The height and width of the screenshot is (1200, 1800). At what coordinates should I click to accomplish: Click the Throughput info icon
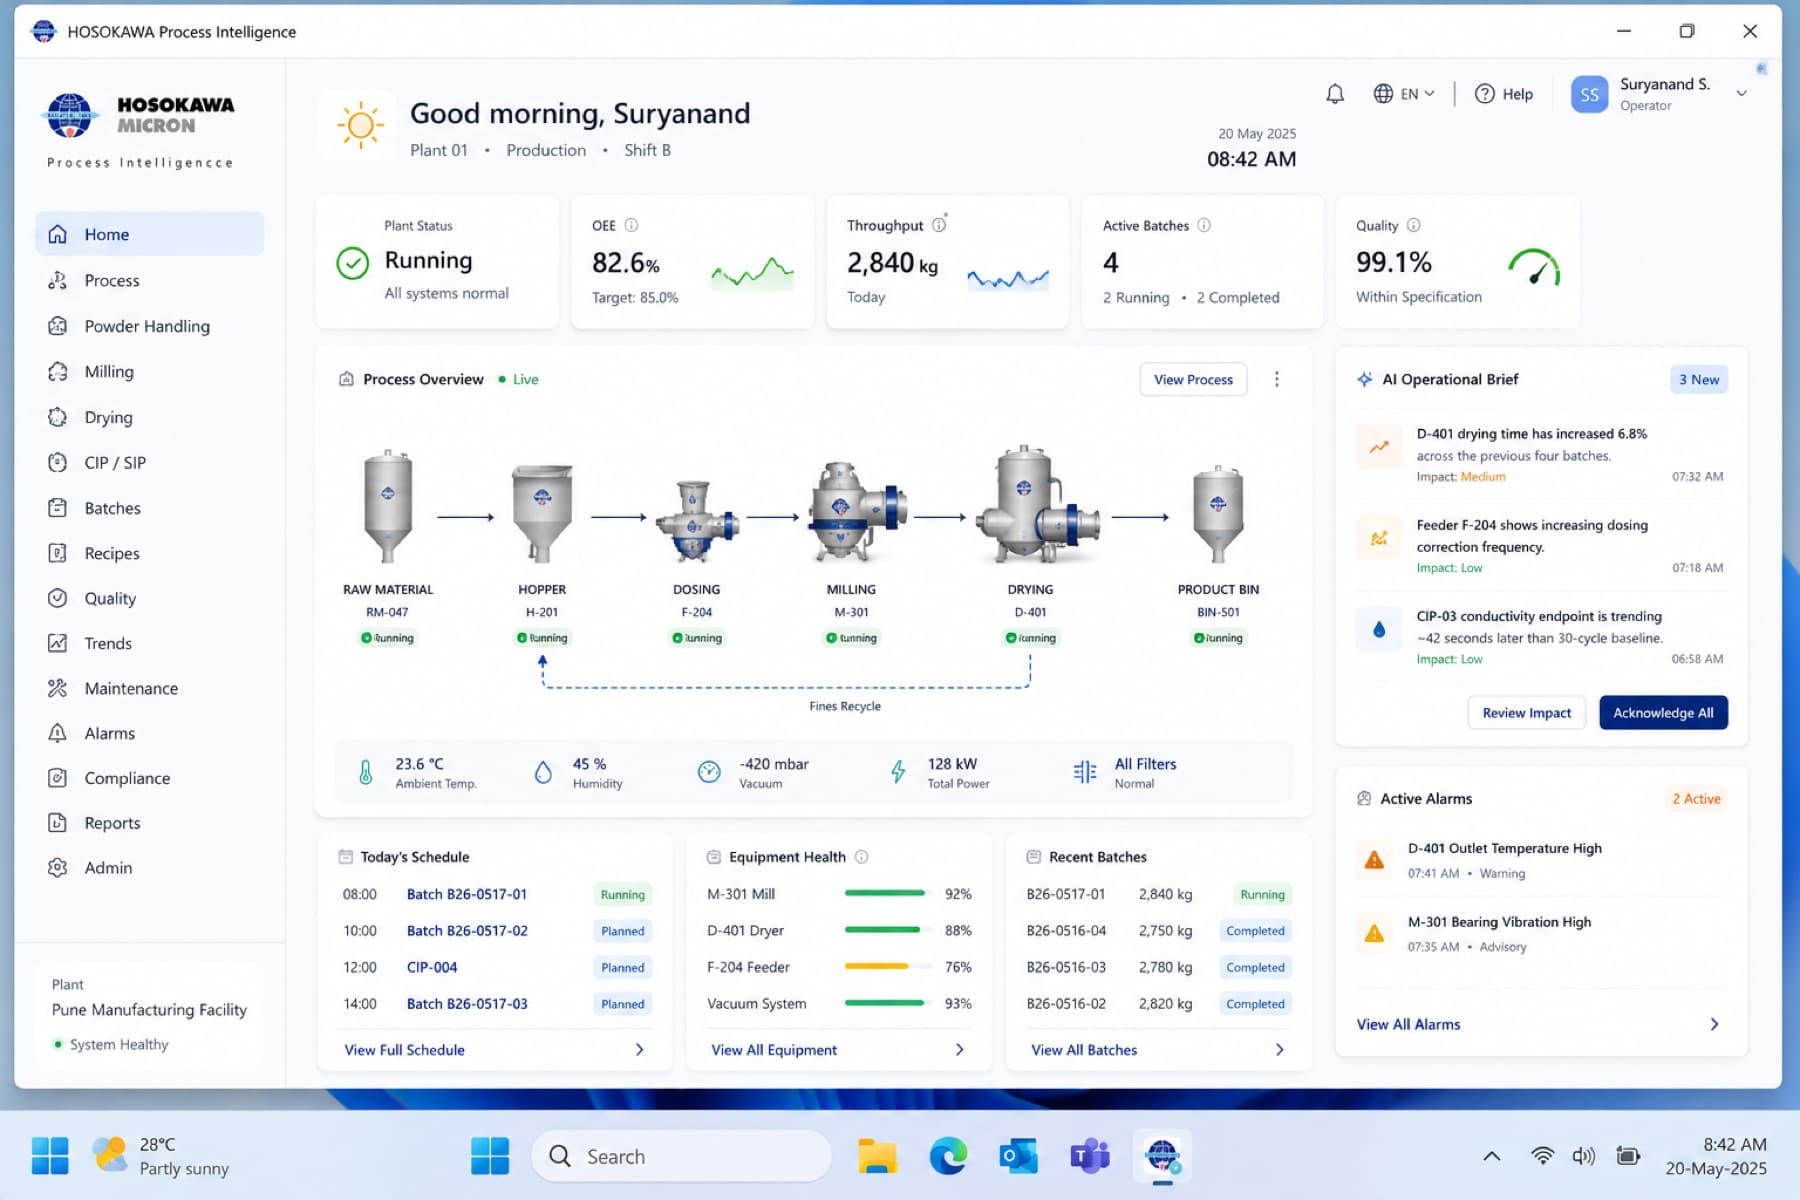click(x=938, y=225)
